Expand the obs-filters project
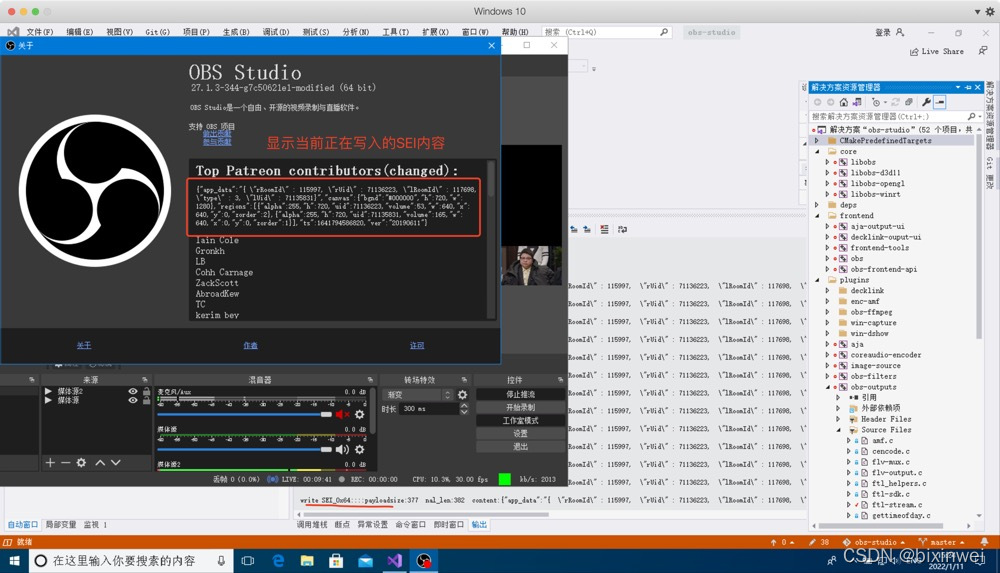1000x573 pixels. 827,376
